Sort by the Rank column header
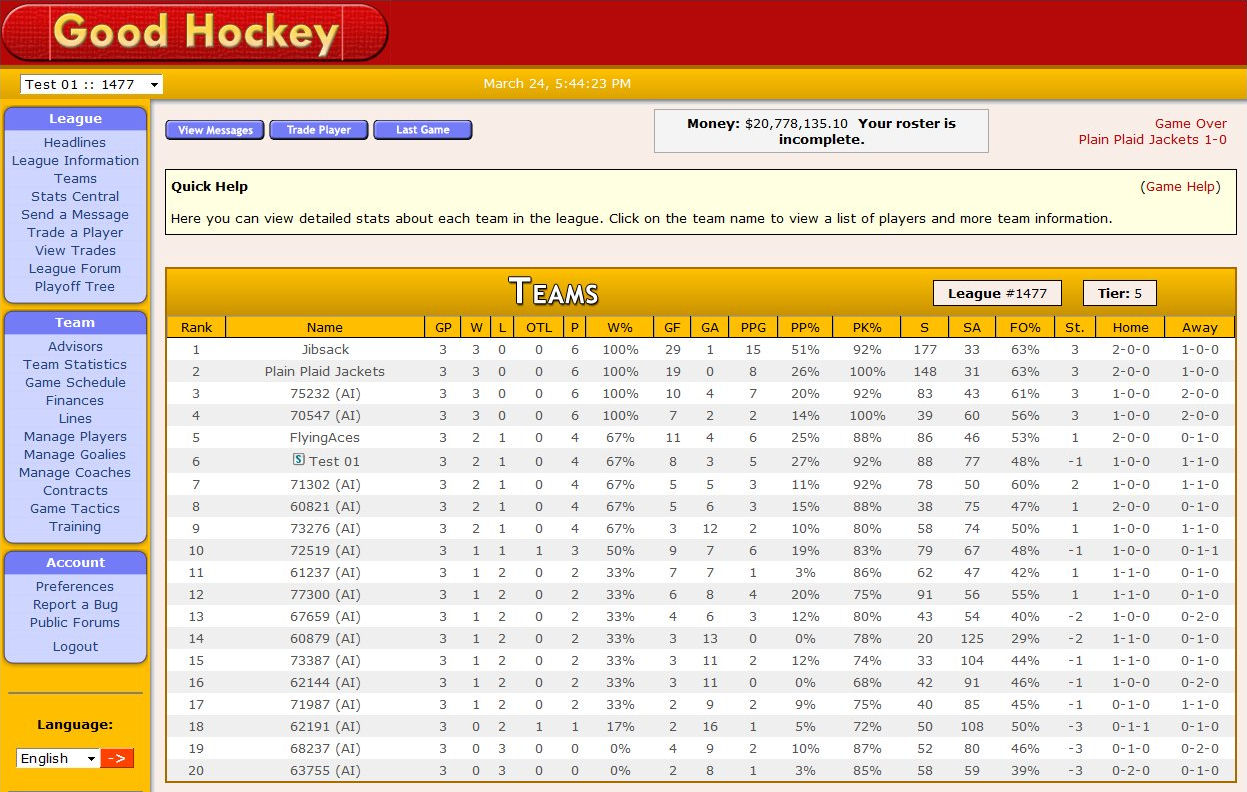Screen dimensions: 1247x792 [x=196, y=327]
